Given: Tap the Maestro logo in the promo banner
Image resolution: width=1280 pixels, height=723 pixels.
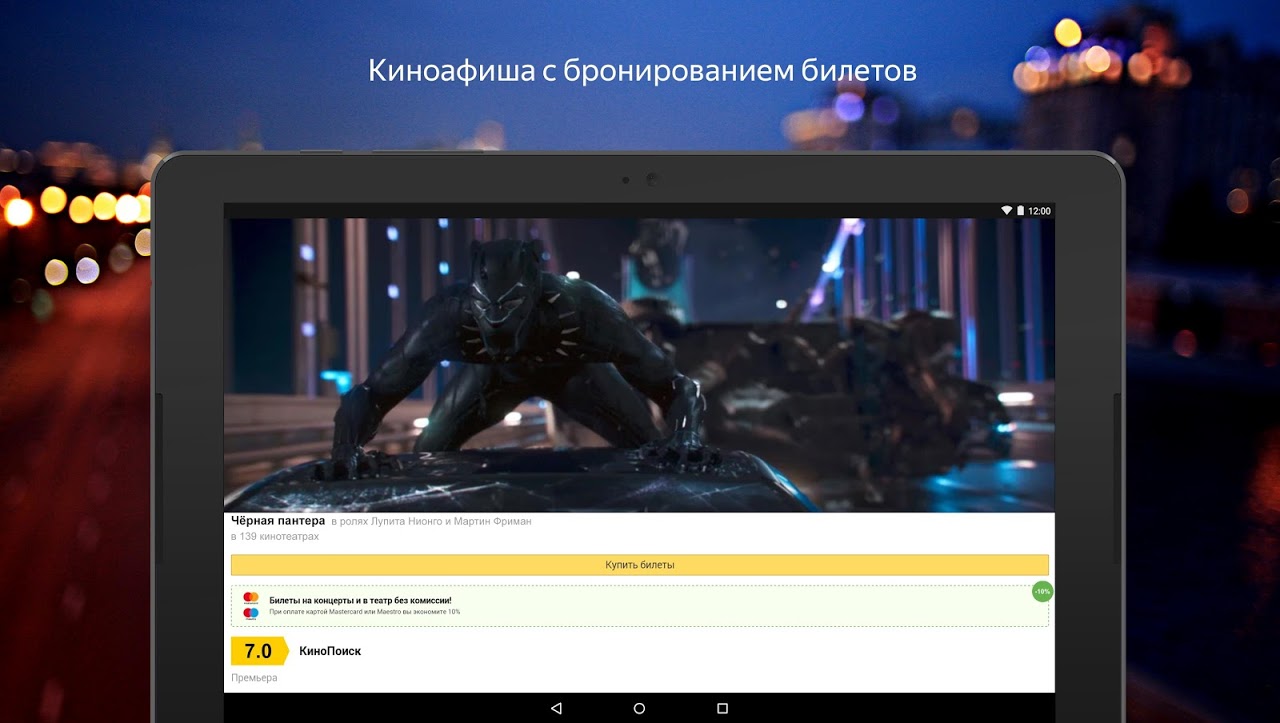Looking at the screenshot, I should (251, 613).
